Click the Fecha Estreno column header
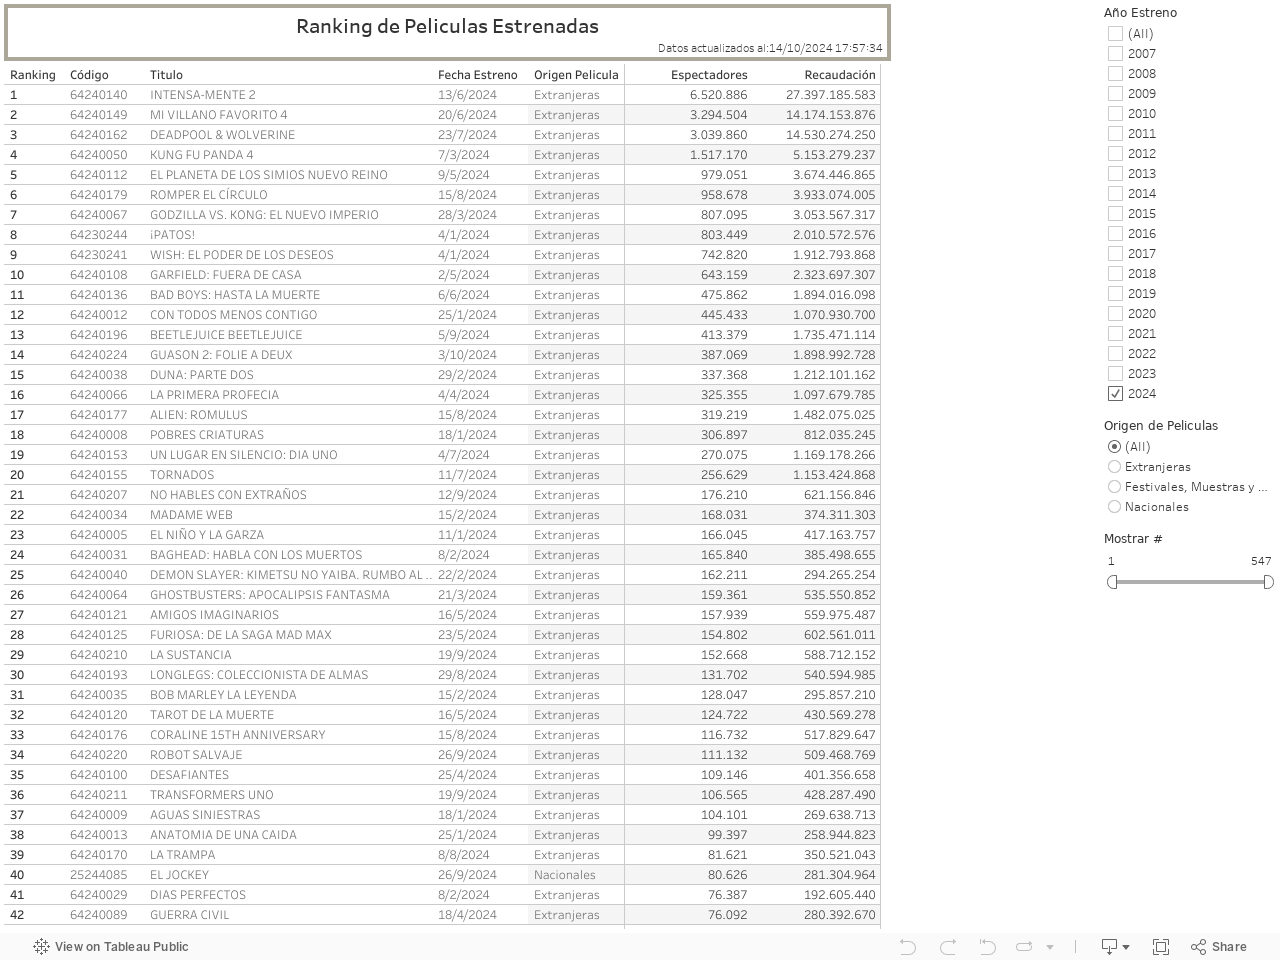Image resolution: width=1280 pixels, height=960 pixels. 478,75
